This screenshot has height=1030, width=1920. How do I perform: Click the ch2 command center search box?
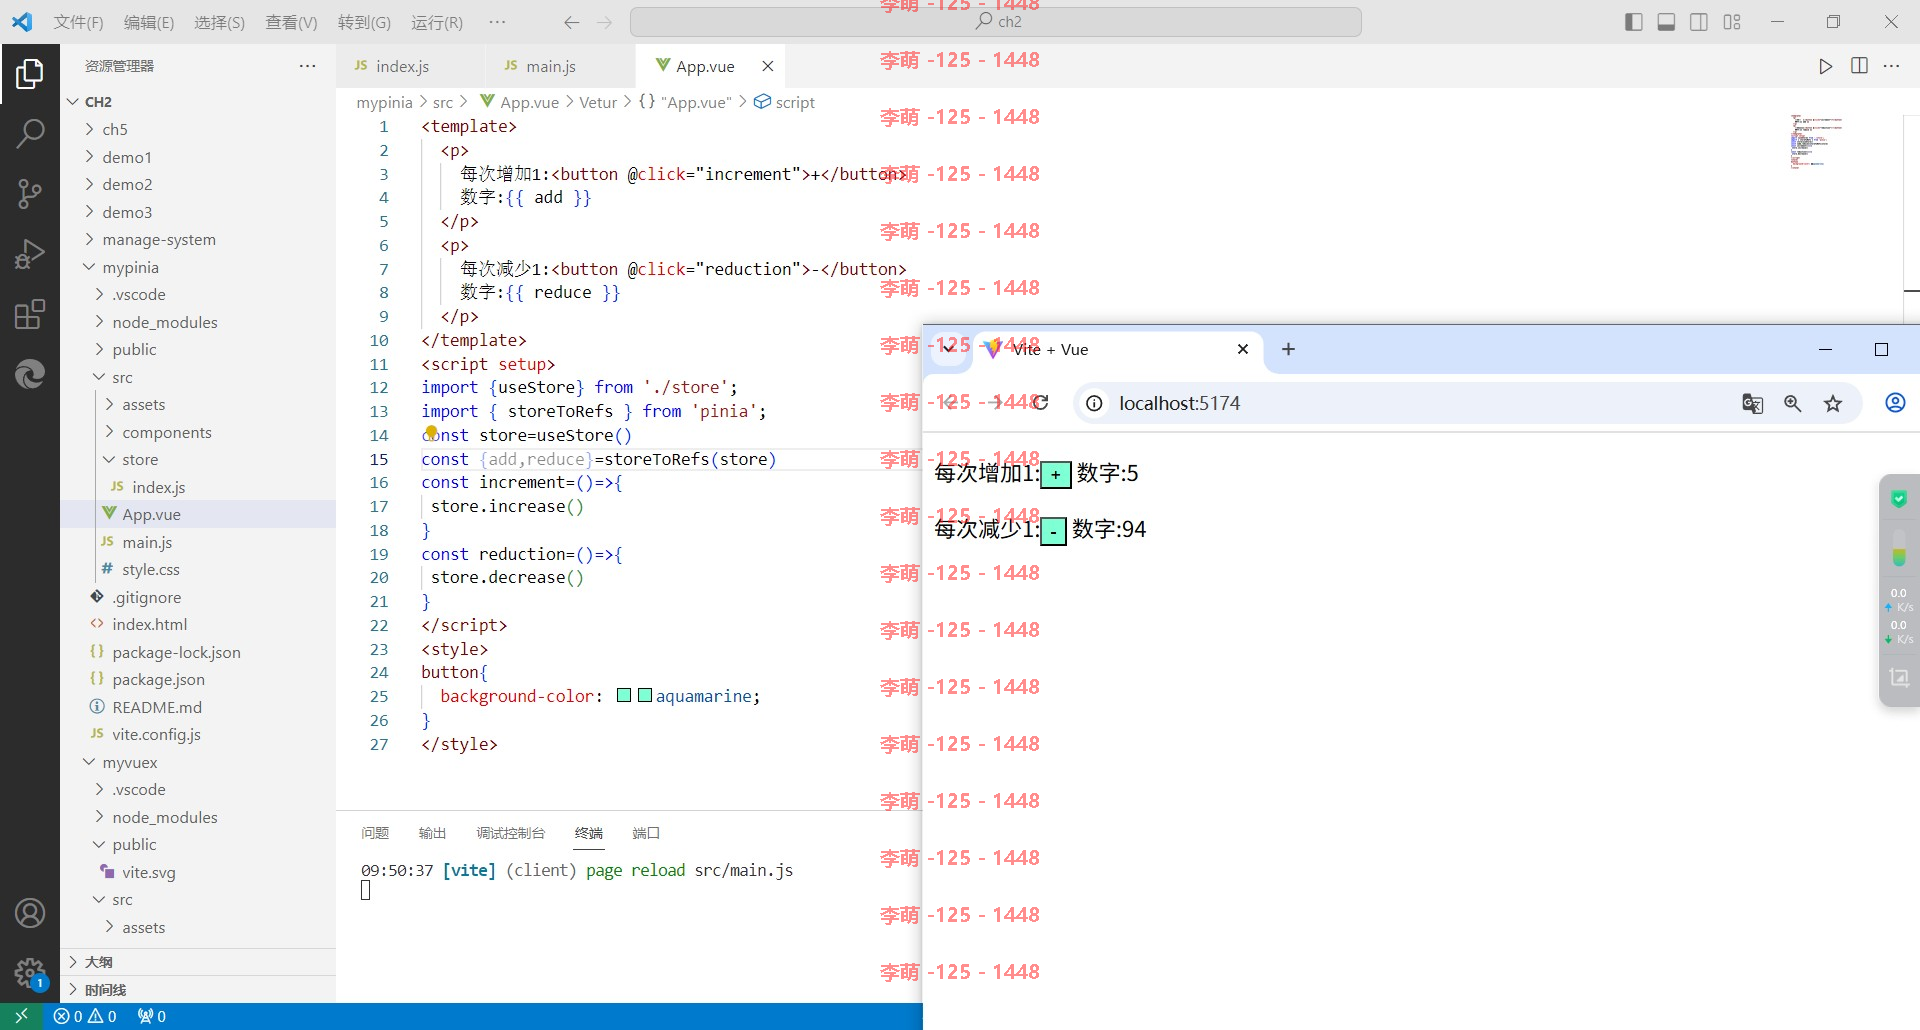pos(996,22)
